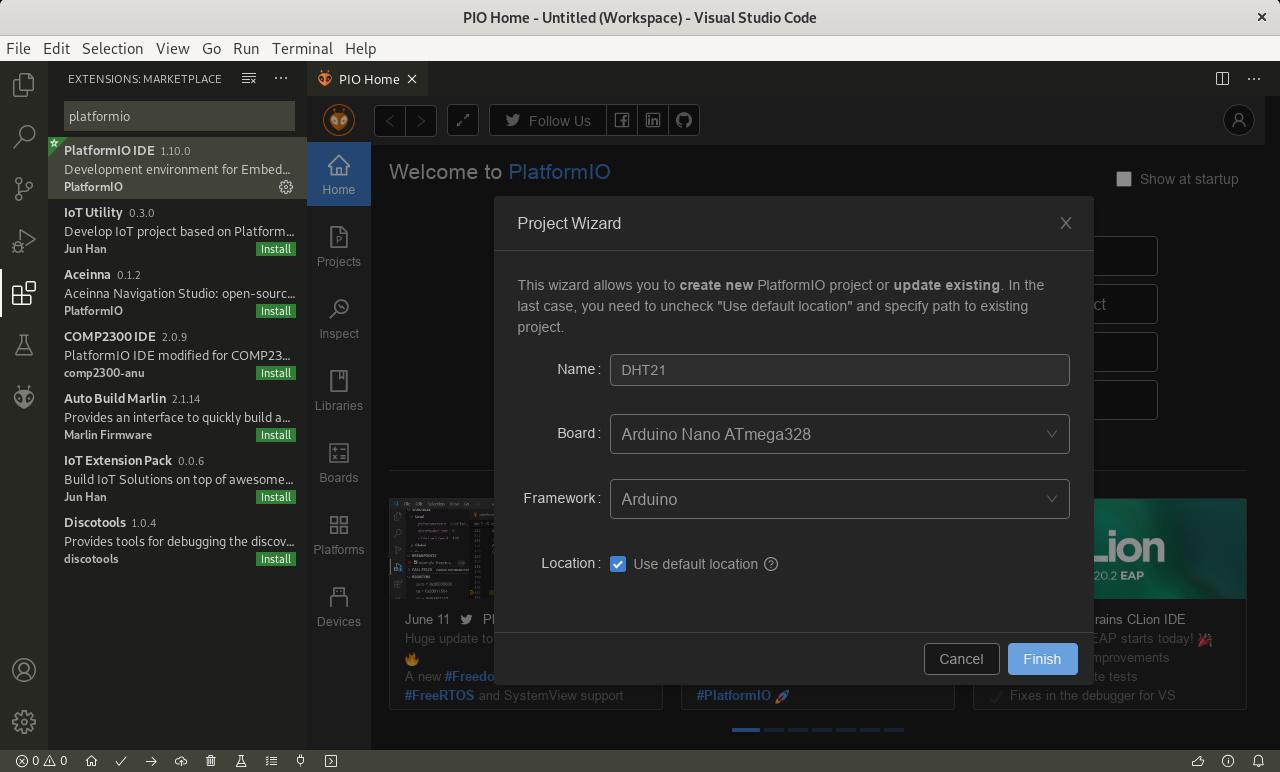
Task: Install the IoT Utility extension
Action: 276,249
